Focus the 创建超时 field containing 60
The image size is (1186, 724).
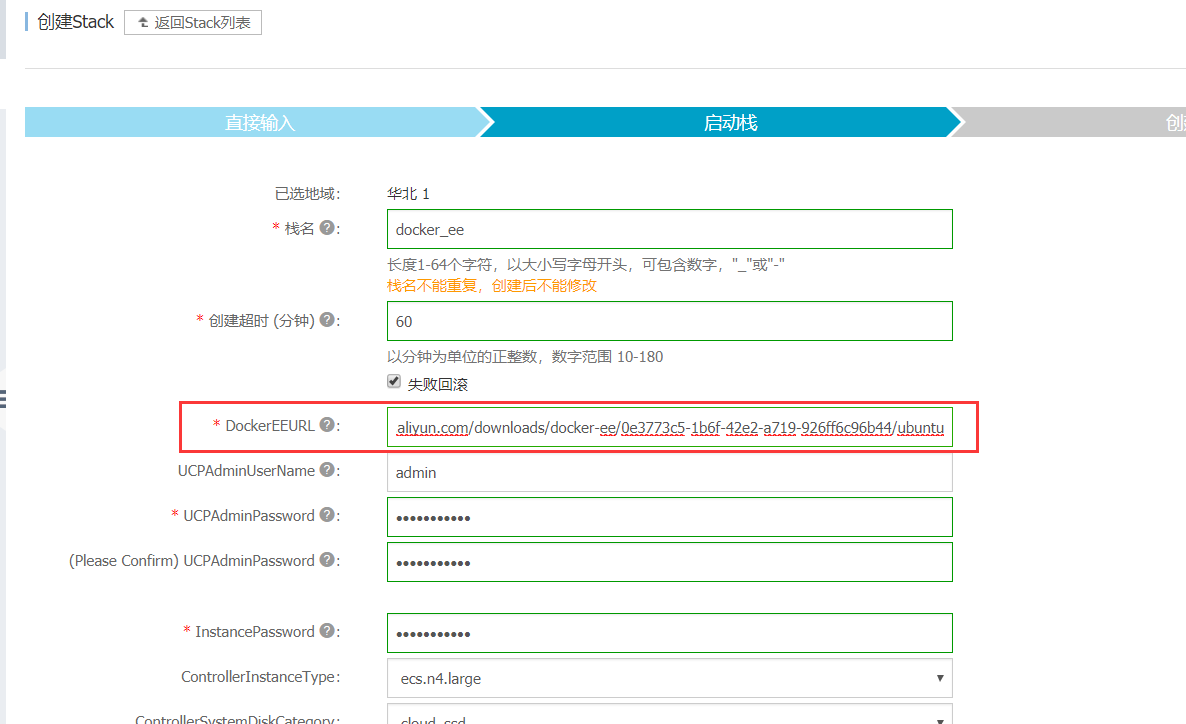click(669, 322)
